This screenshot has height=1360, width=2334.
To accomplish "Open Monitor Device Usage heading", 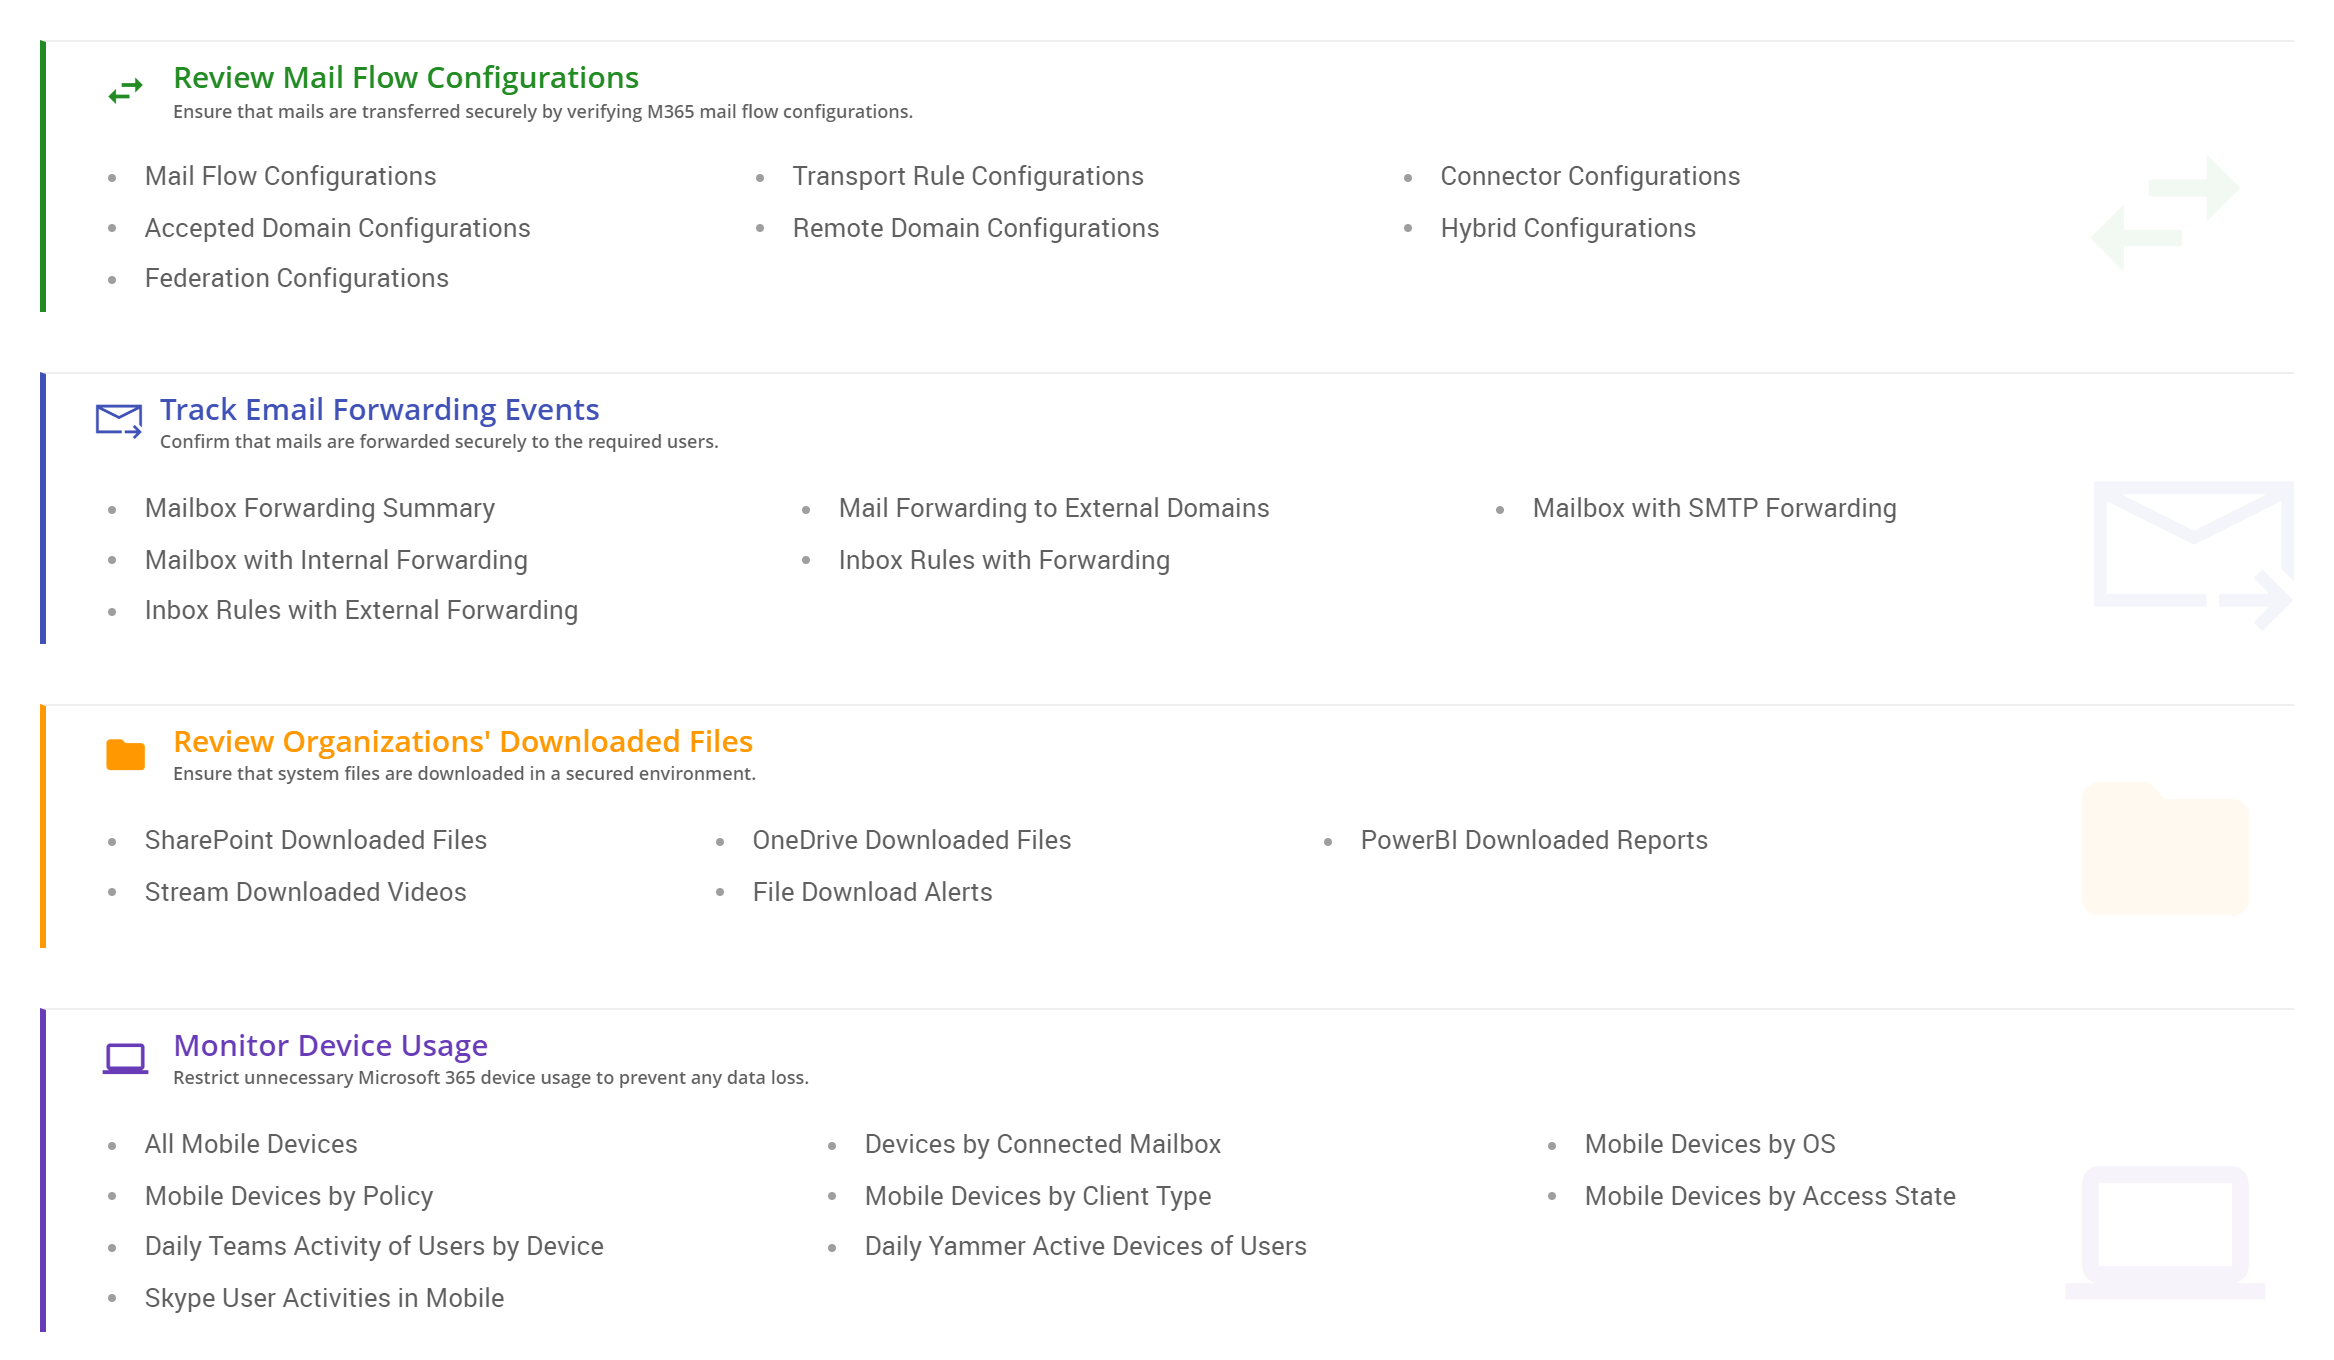I will click(330, 1045).
